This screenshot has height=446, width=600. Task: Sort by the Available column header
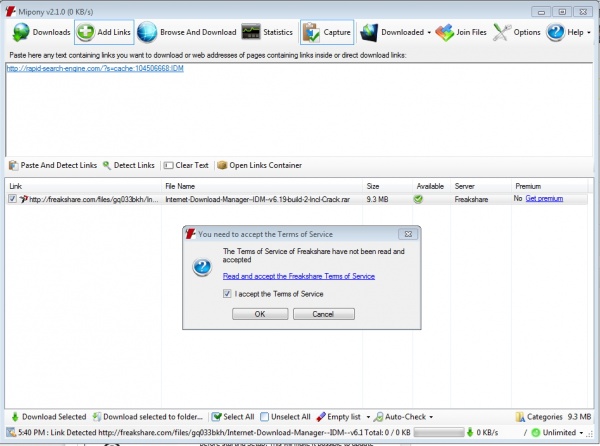432,186
